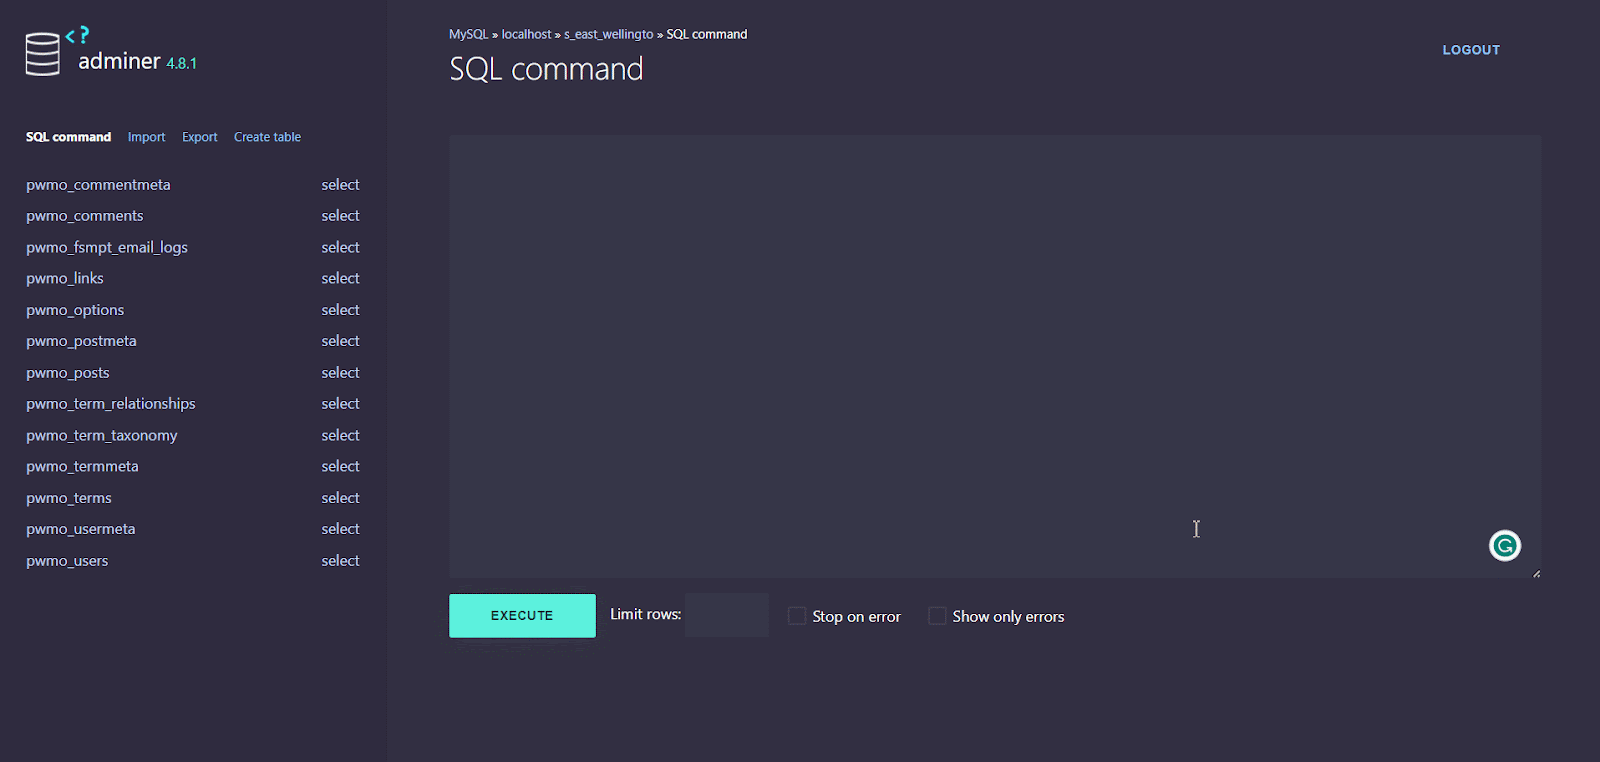The image size is (1600, 762).
Task: Click select next to pwmo_comments
Action: coord(340,216)
